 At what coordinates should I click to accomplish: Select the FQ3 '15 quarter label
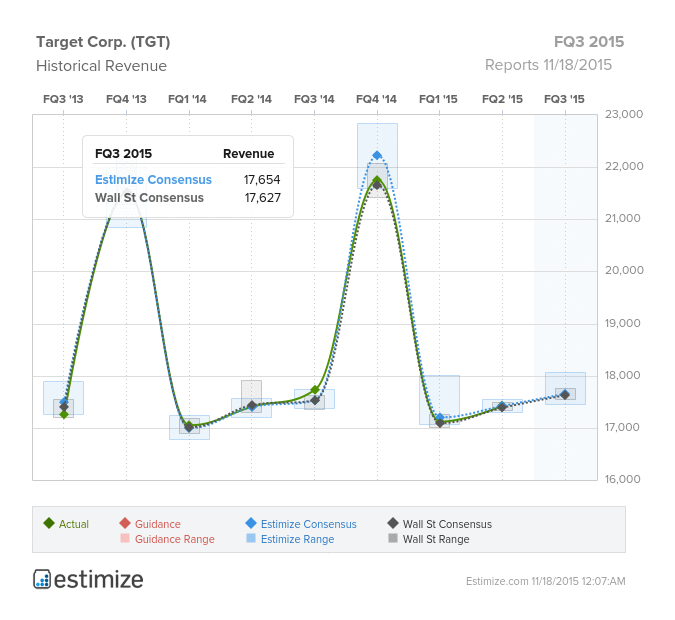(x=564, y=99)
